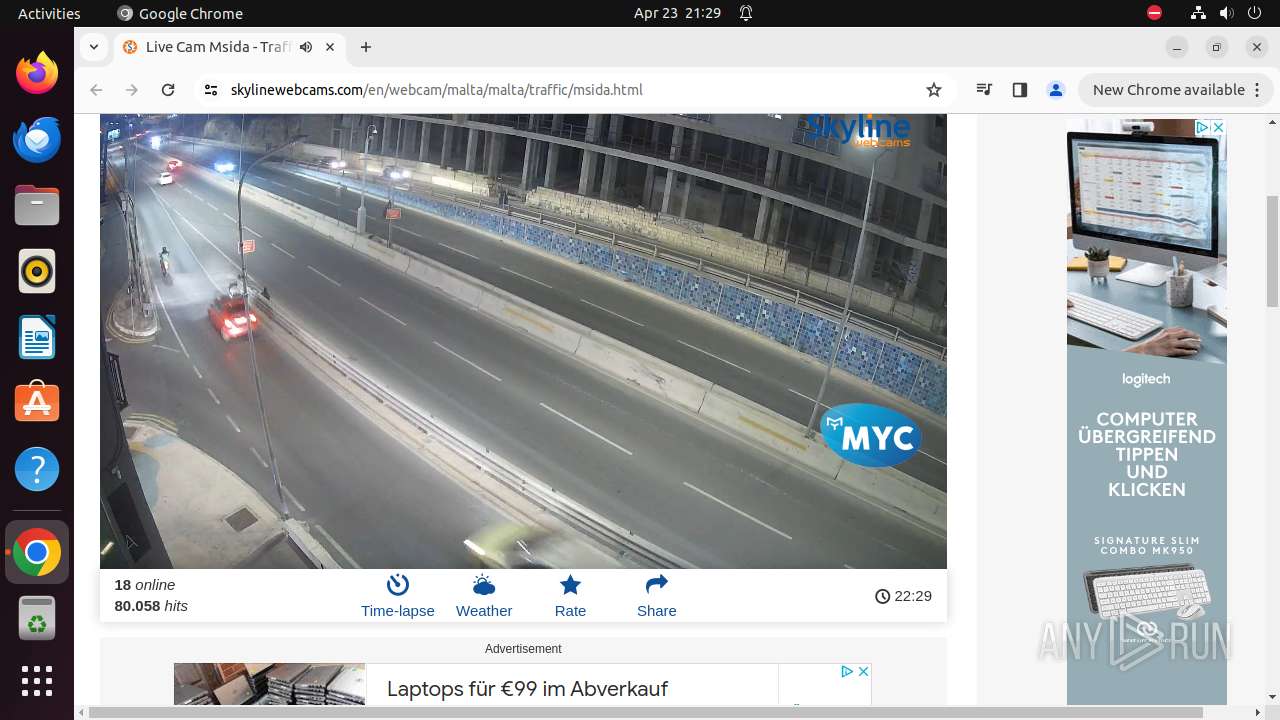Open the Activities overview
The width and height of the screenshot is (1280, 720).
coord(49,13)
